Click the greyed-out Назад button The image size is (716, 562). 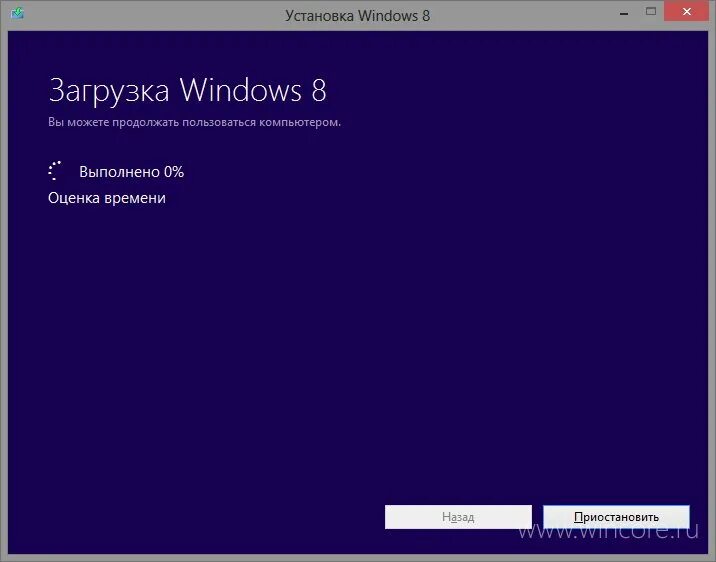pyautogui.click(x=458, y=517)
